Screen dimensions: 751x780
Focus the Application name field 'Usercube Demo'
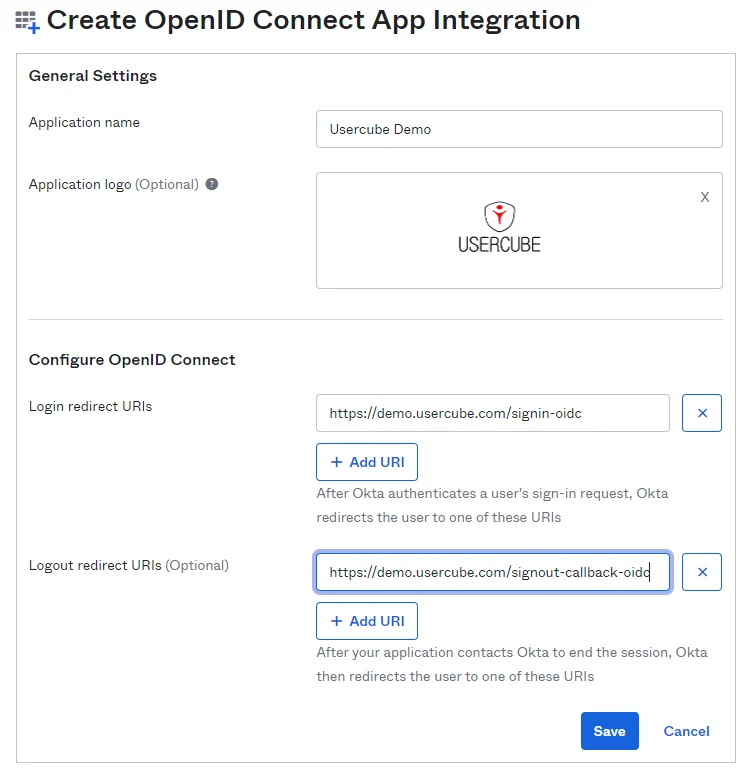pyautogui.click(x=519, y=129)
